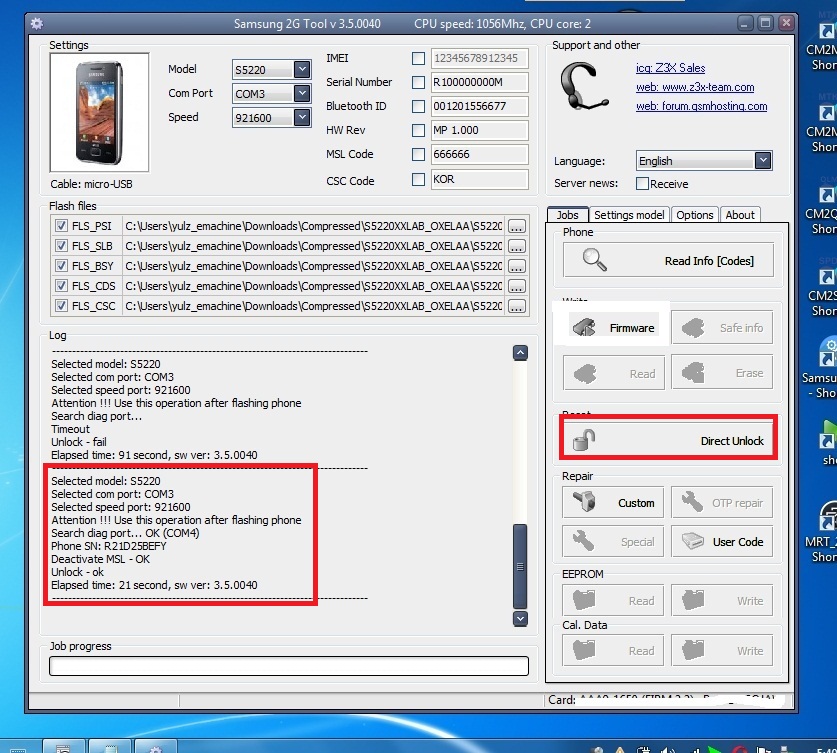The height and width of the screenshot is (753, 837).
Task: Click log scrollbar up arrow
Action: tap(520, 353)
